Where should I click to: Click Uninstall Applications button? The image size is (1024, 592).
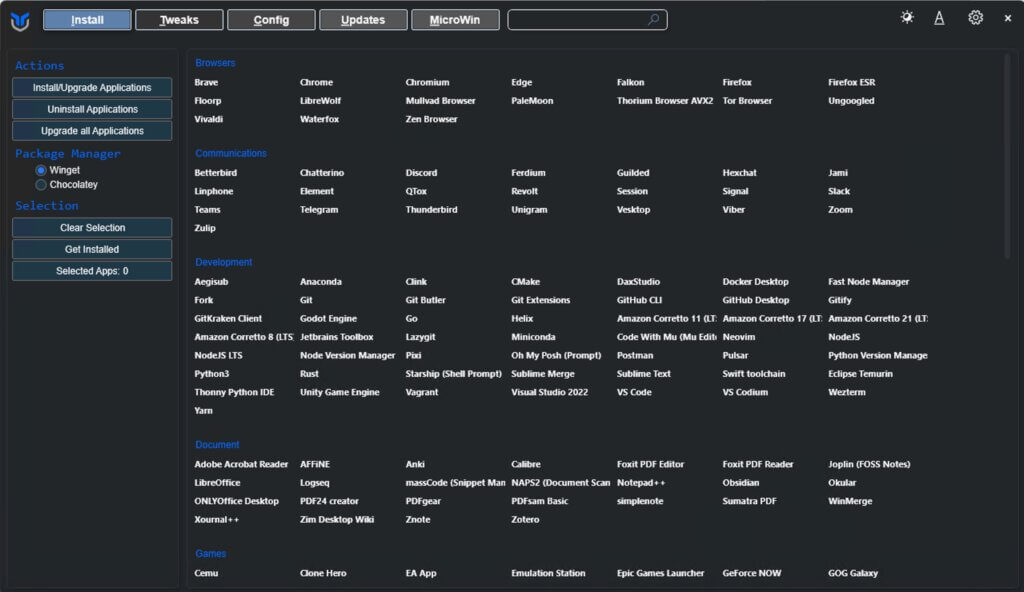point(92,109)
